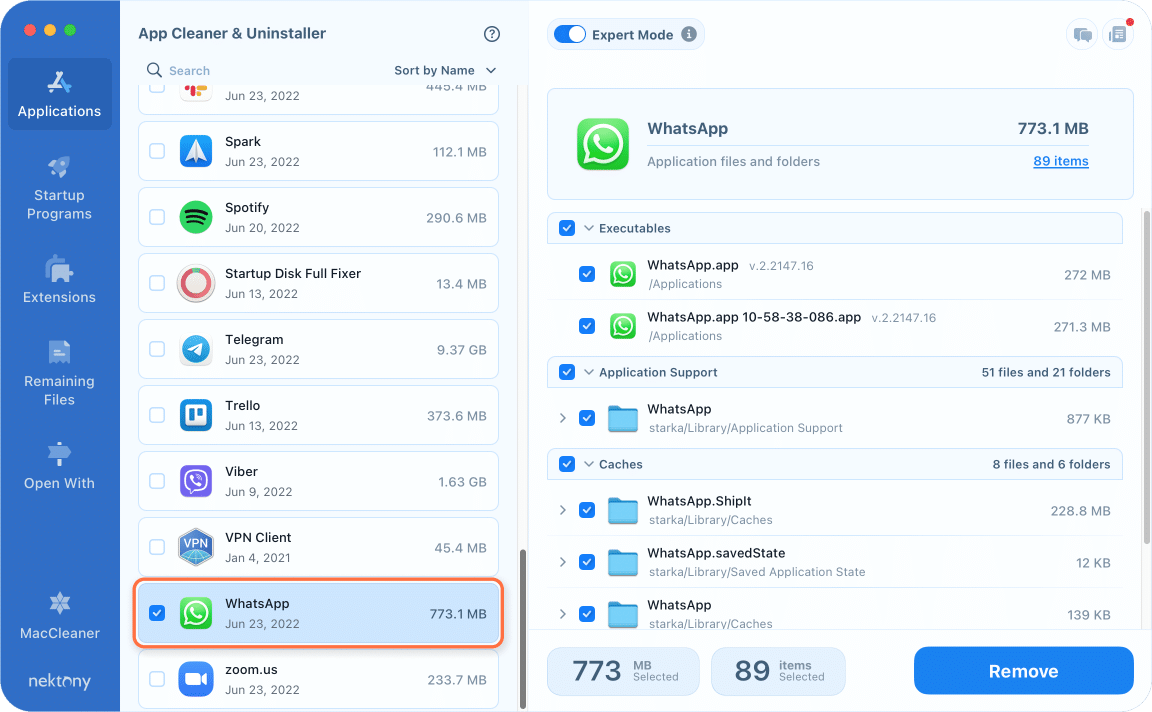Click the zoom.us app icon

(196, 680)
